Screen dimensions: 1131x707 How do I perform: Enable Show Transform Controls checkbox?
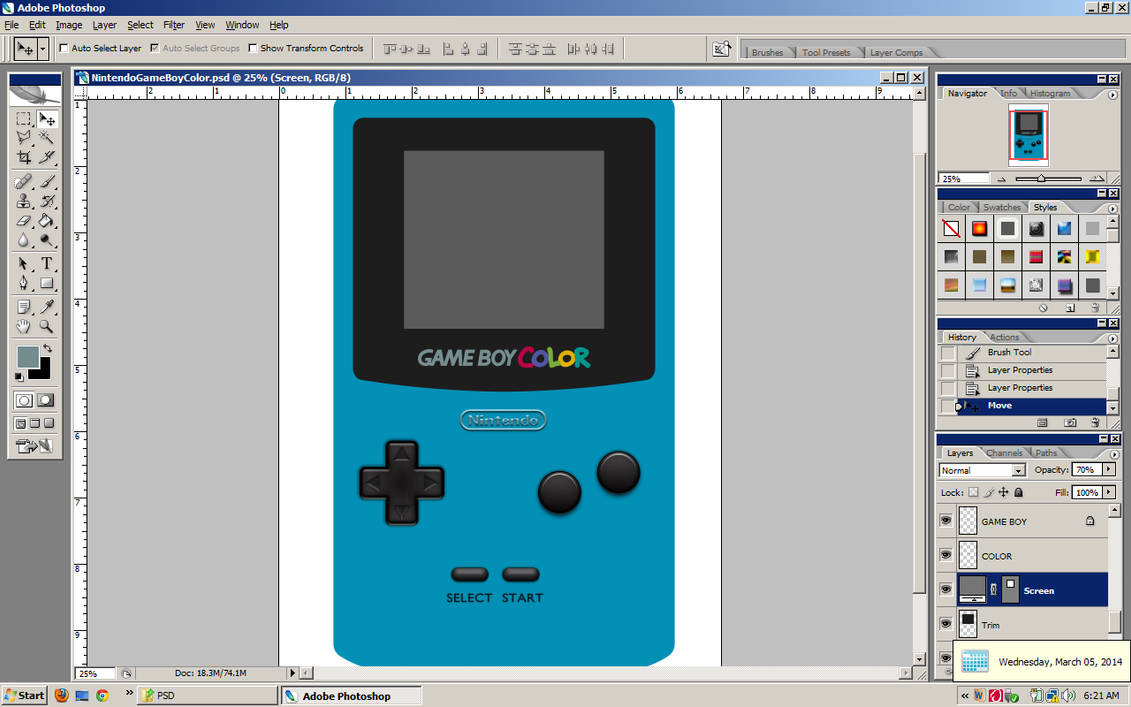[252, 48]
